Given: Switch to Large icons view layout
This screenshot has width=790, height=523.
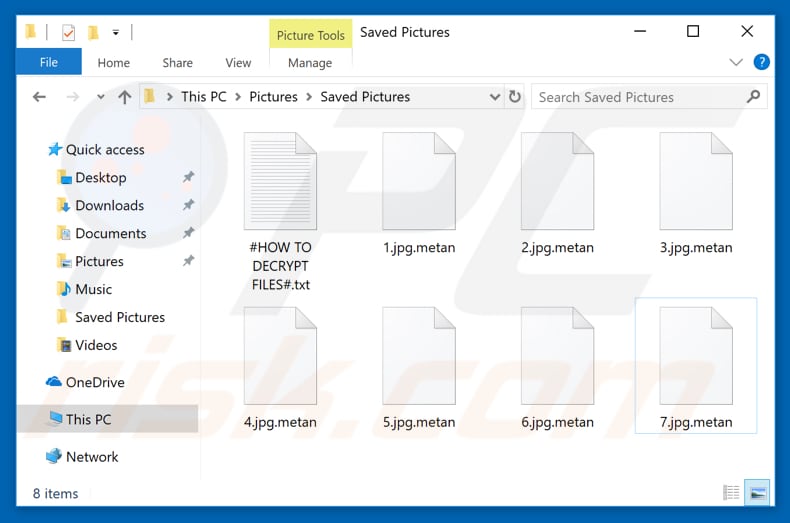Looking at the screenshot, I should (x=757, y=493).
